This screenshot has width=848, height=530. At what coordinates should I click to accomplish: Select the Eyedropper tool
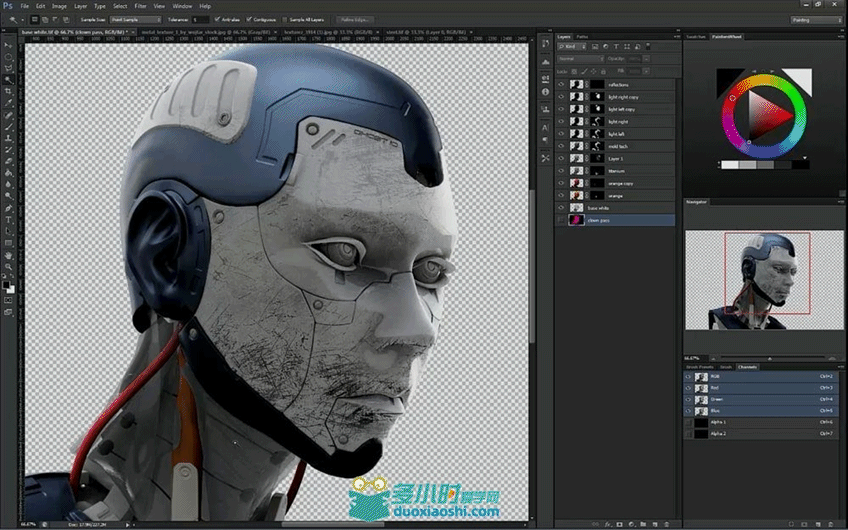point(8,103)
